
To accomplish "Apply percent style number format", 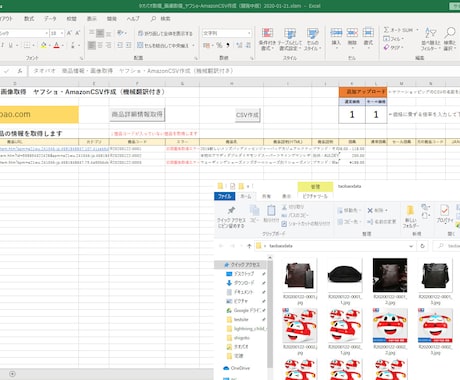I will click(219, 45).
